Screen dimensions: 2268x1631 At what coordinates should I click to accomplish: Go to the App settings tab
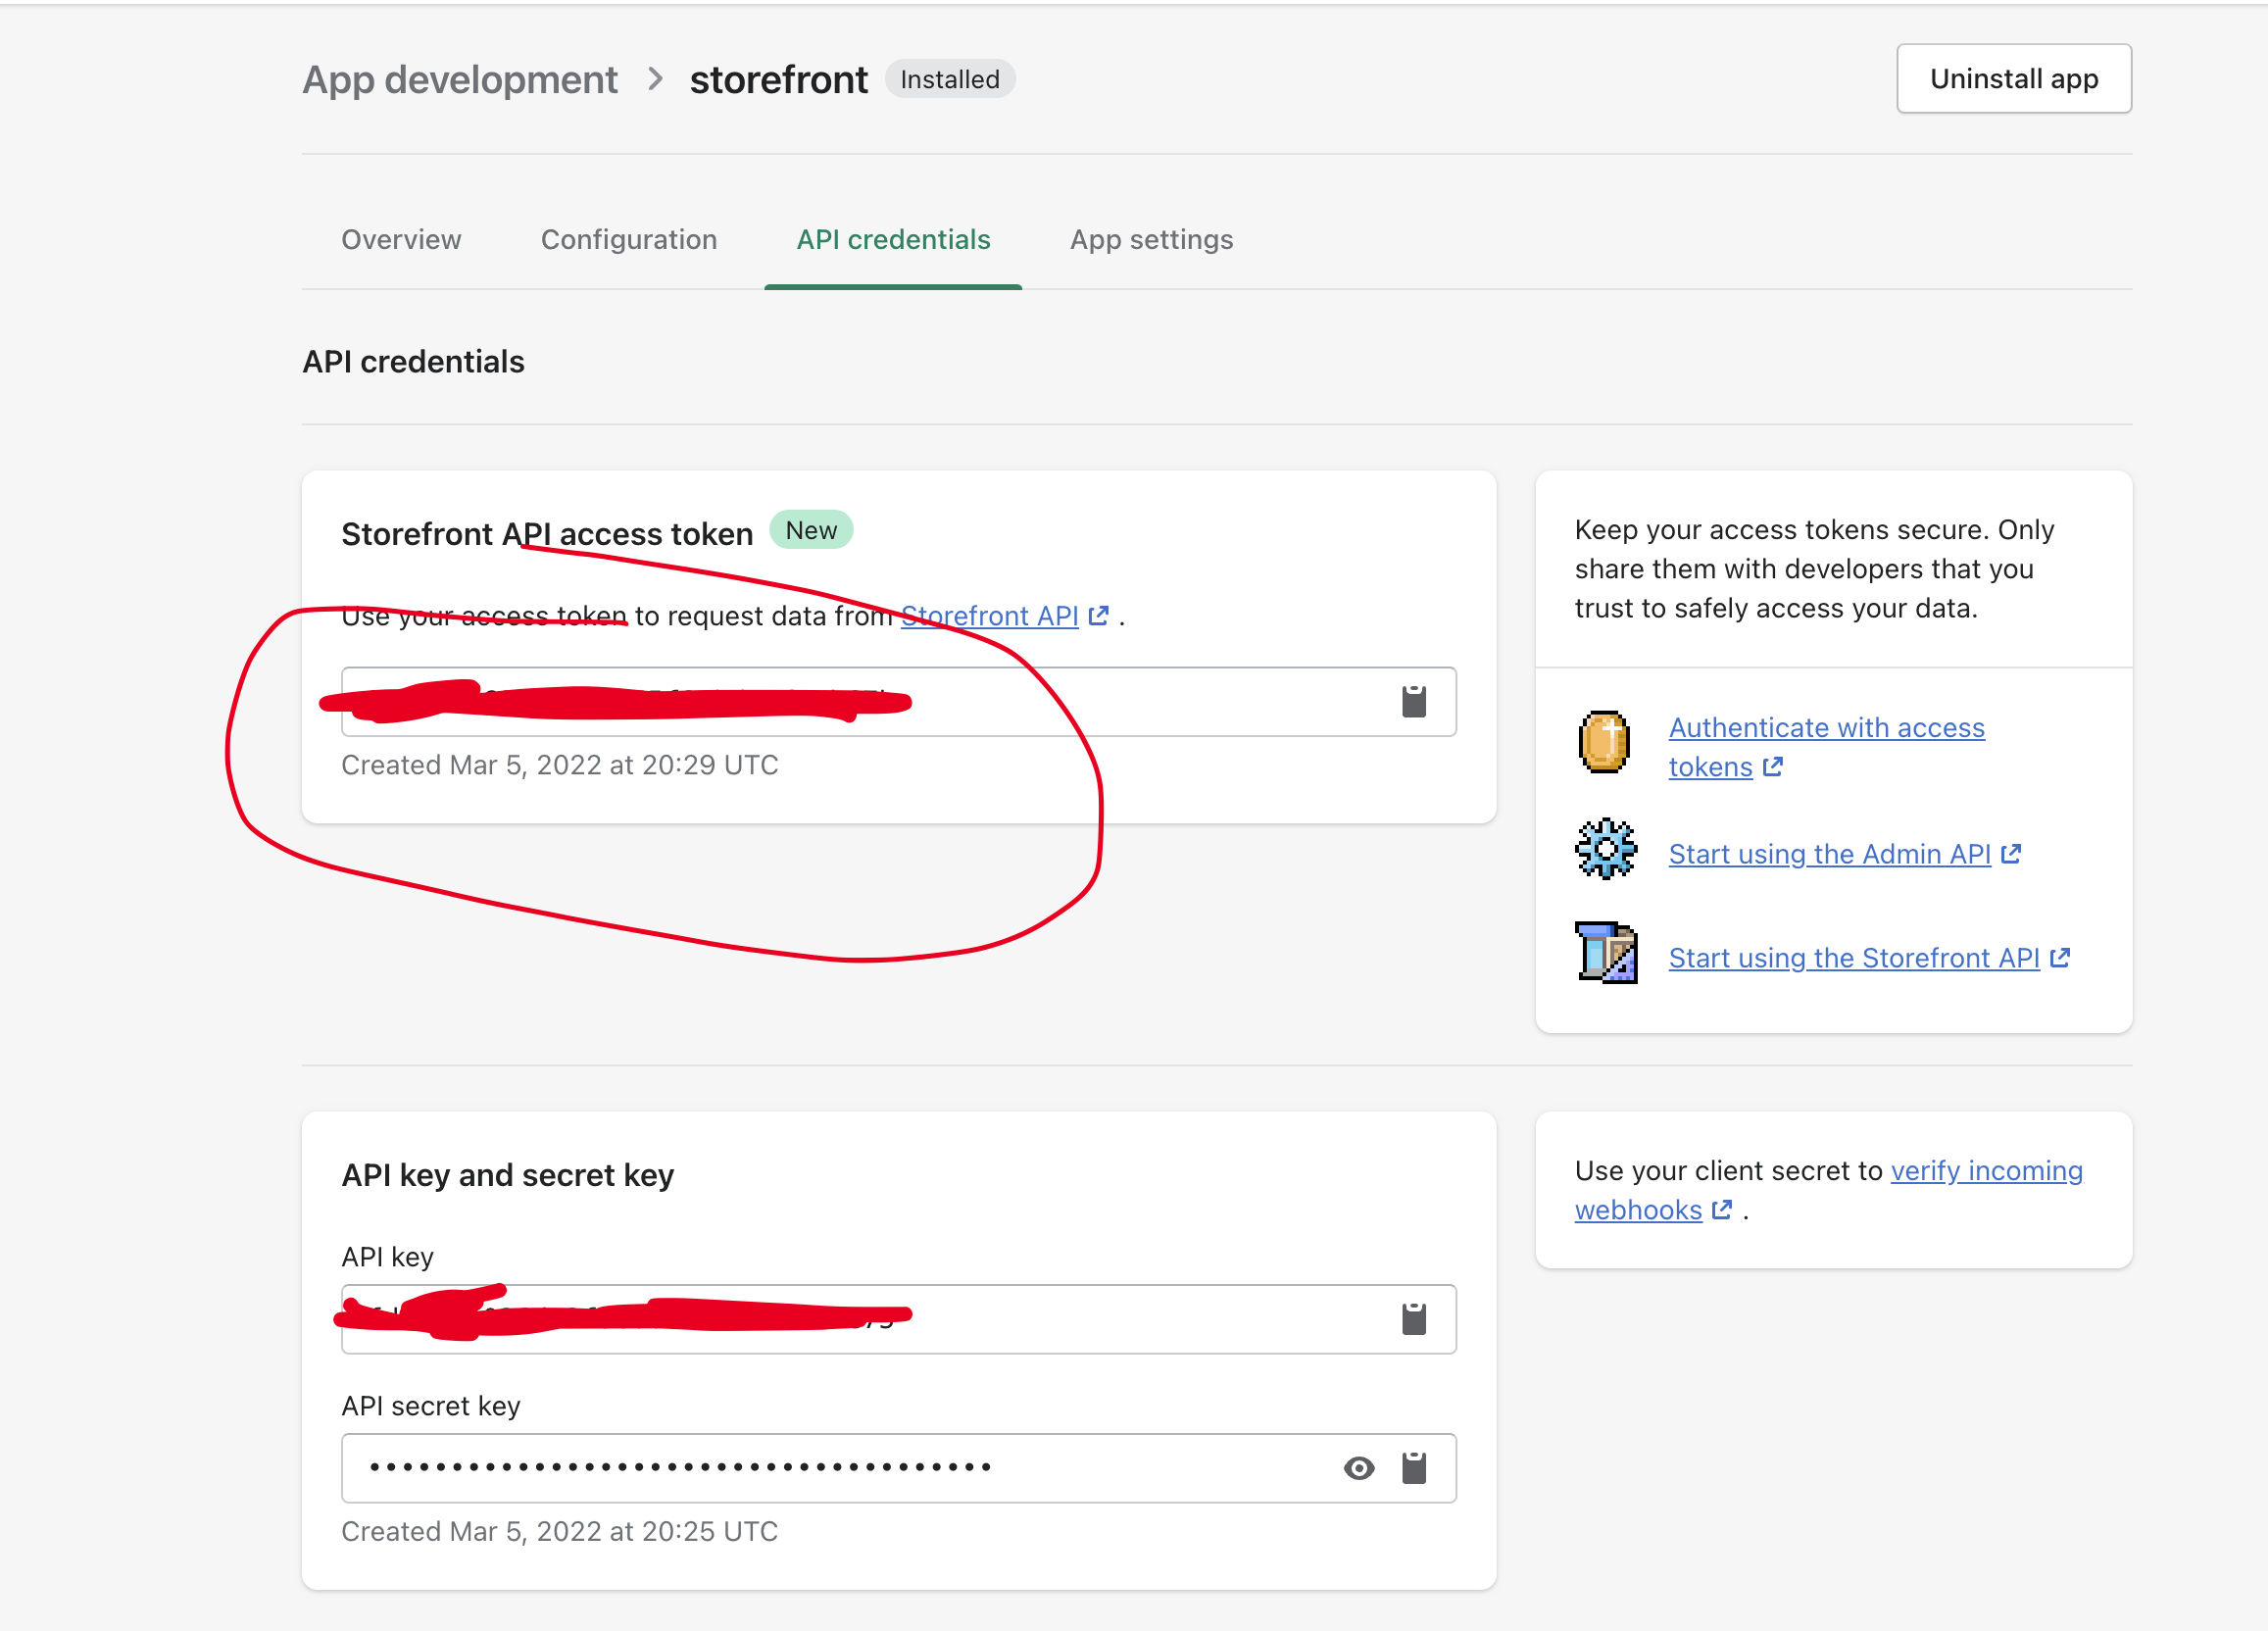tap(1151, 240)
